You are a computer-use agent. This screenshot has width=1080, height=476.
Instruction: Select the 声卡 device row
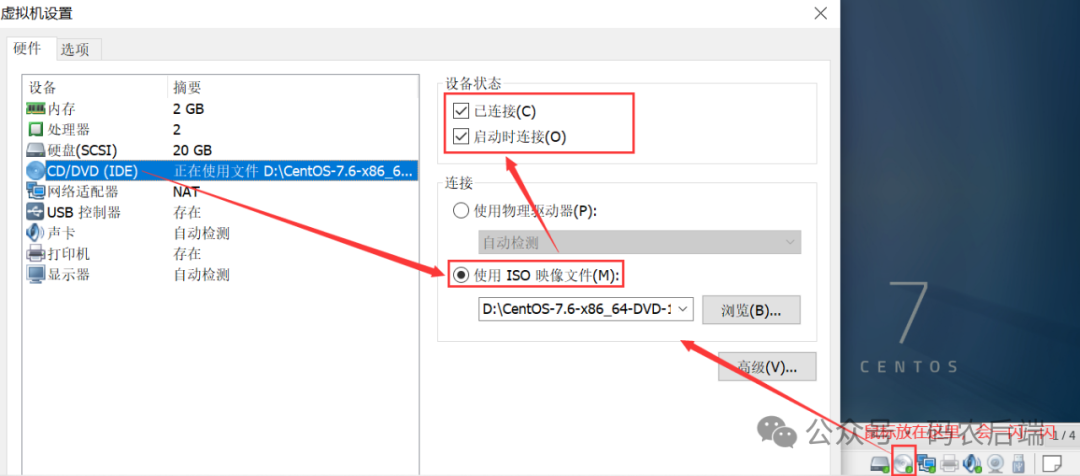pos(220,233)
